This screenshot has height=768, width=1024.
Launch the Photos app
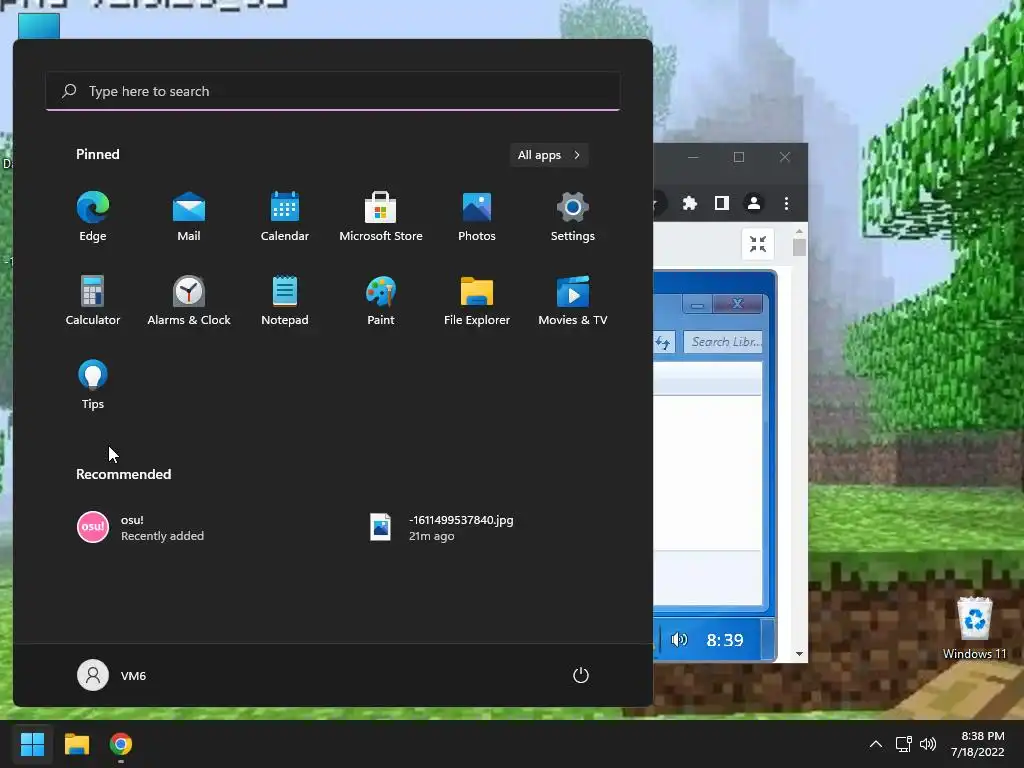click(x=477, y=217)
